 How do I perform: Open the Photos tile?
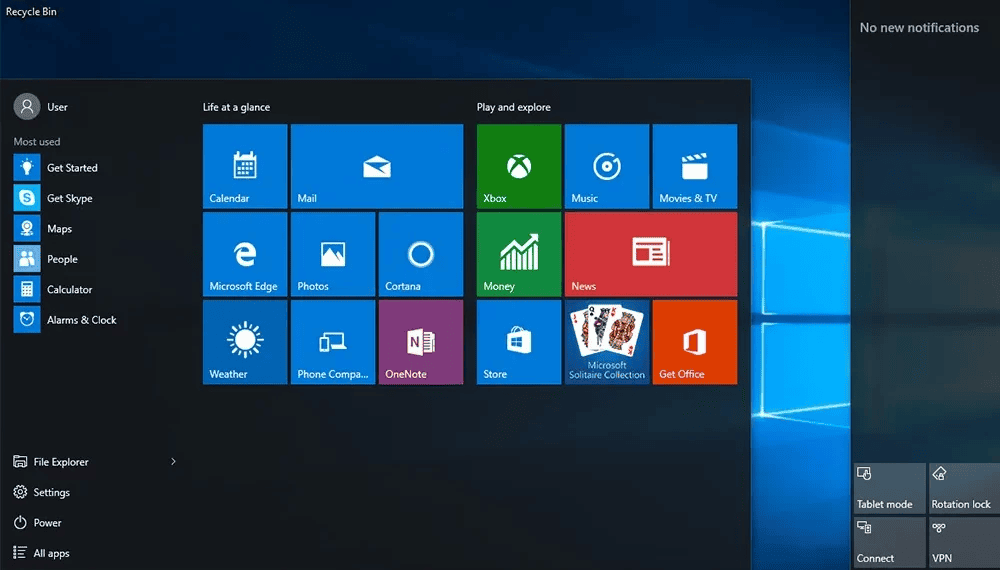coord(333,254)
